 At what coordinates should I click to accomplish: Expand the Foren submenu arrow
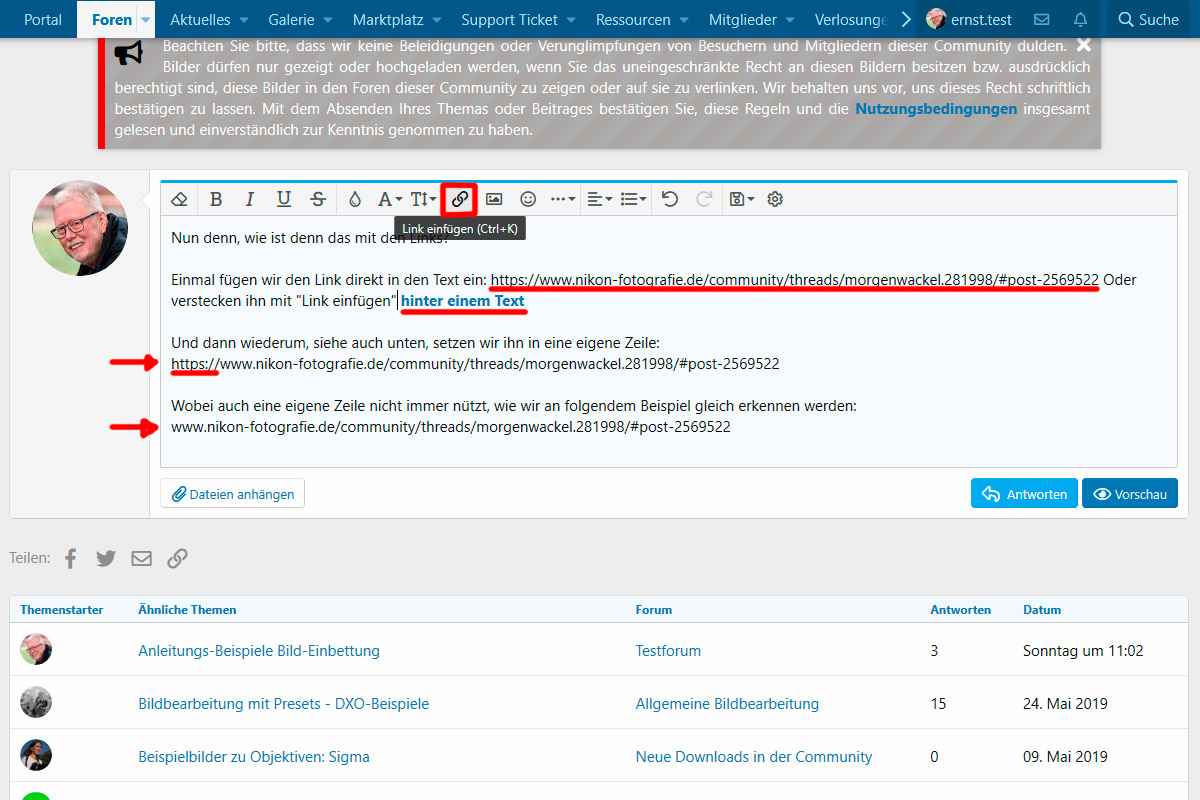pos(146,19)
